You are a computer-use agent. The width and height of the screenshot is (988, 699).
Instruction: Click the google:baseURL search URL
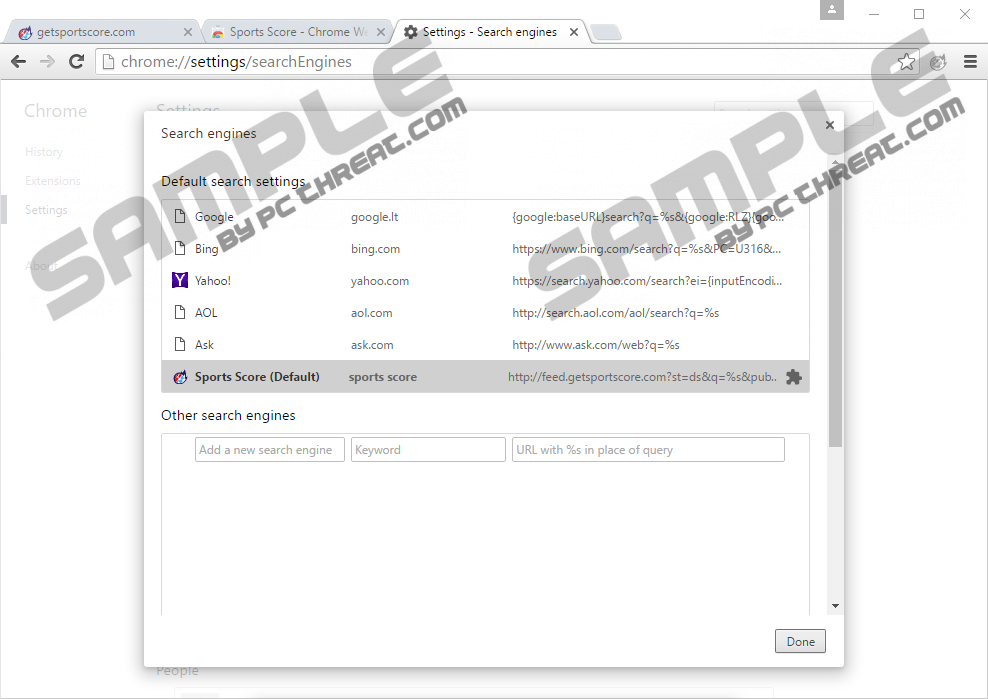[648, 217]
